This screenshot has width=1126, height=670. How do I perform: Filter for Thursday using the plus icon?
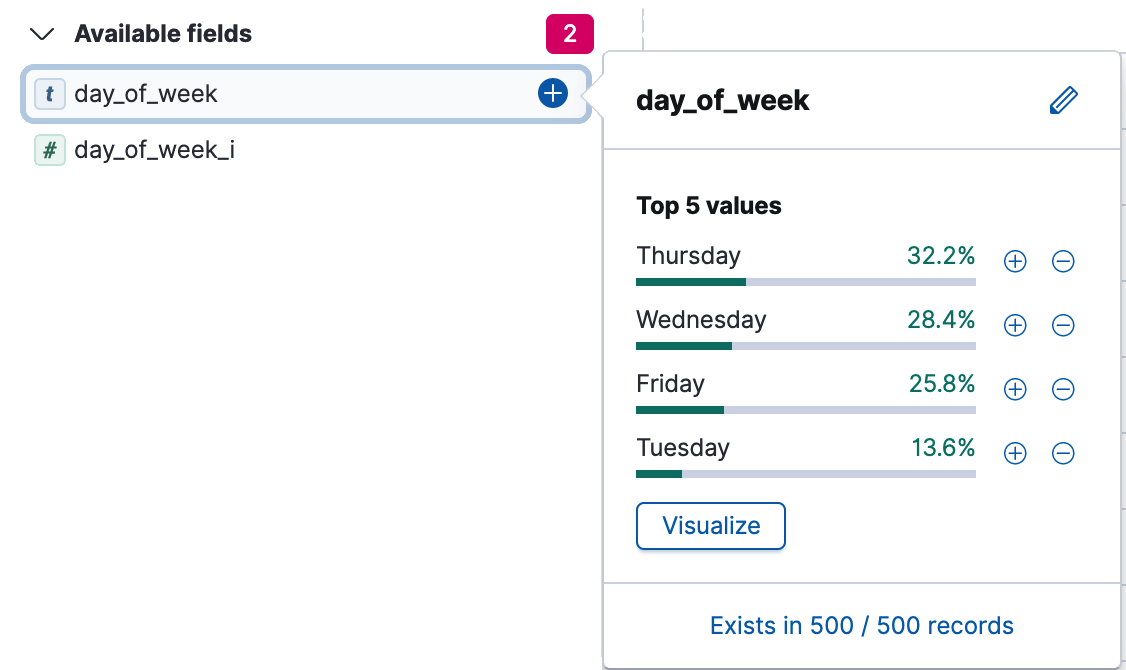click(x=1014, y=261)
